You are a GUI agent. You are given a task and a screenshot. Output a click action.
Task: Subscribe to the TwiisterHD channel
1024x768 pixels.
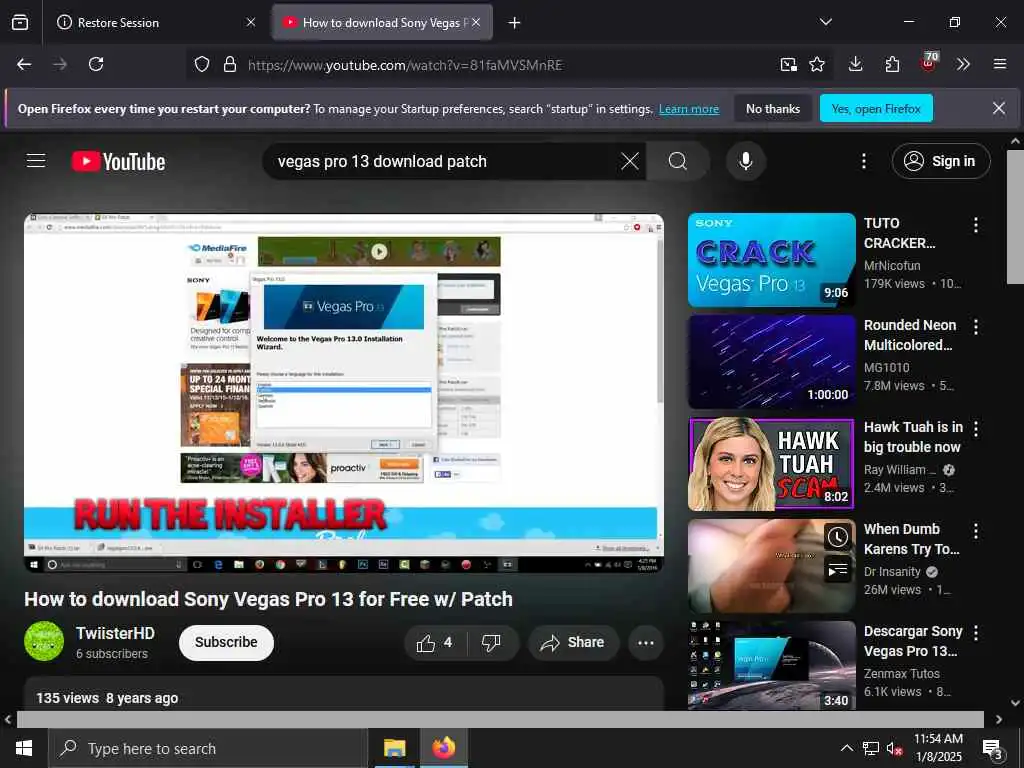[226, 643]
